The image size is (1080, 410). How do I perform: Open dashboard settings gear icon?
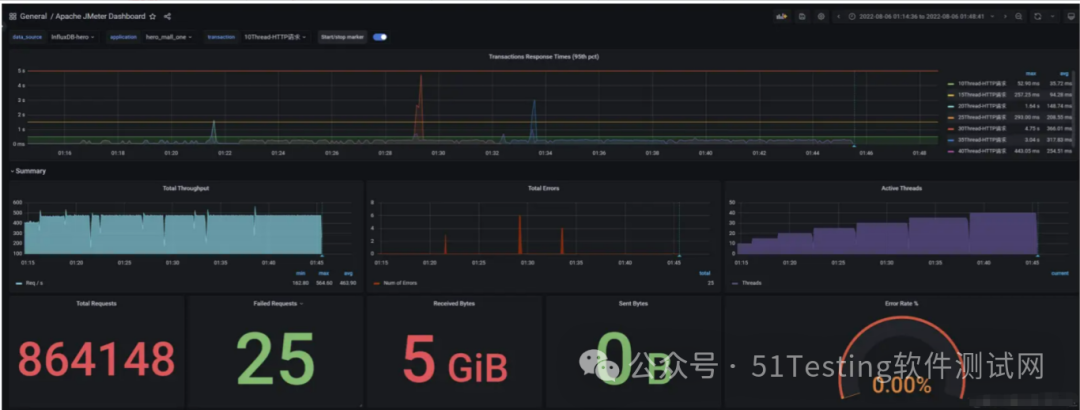(820, 17)
